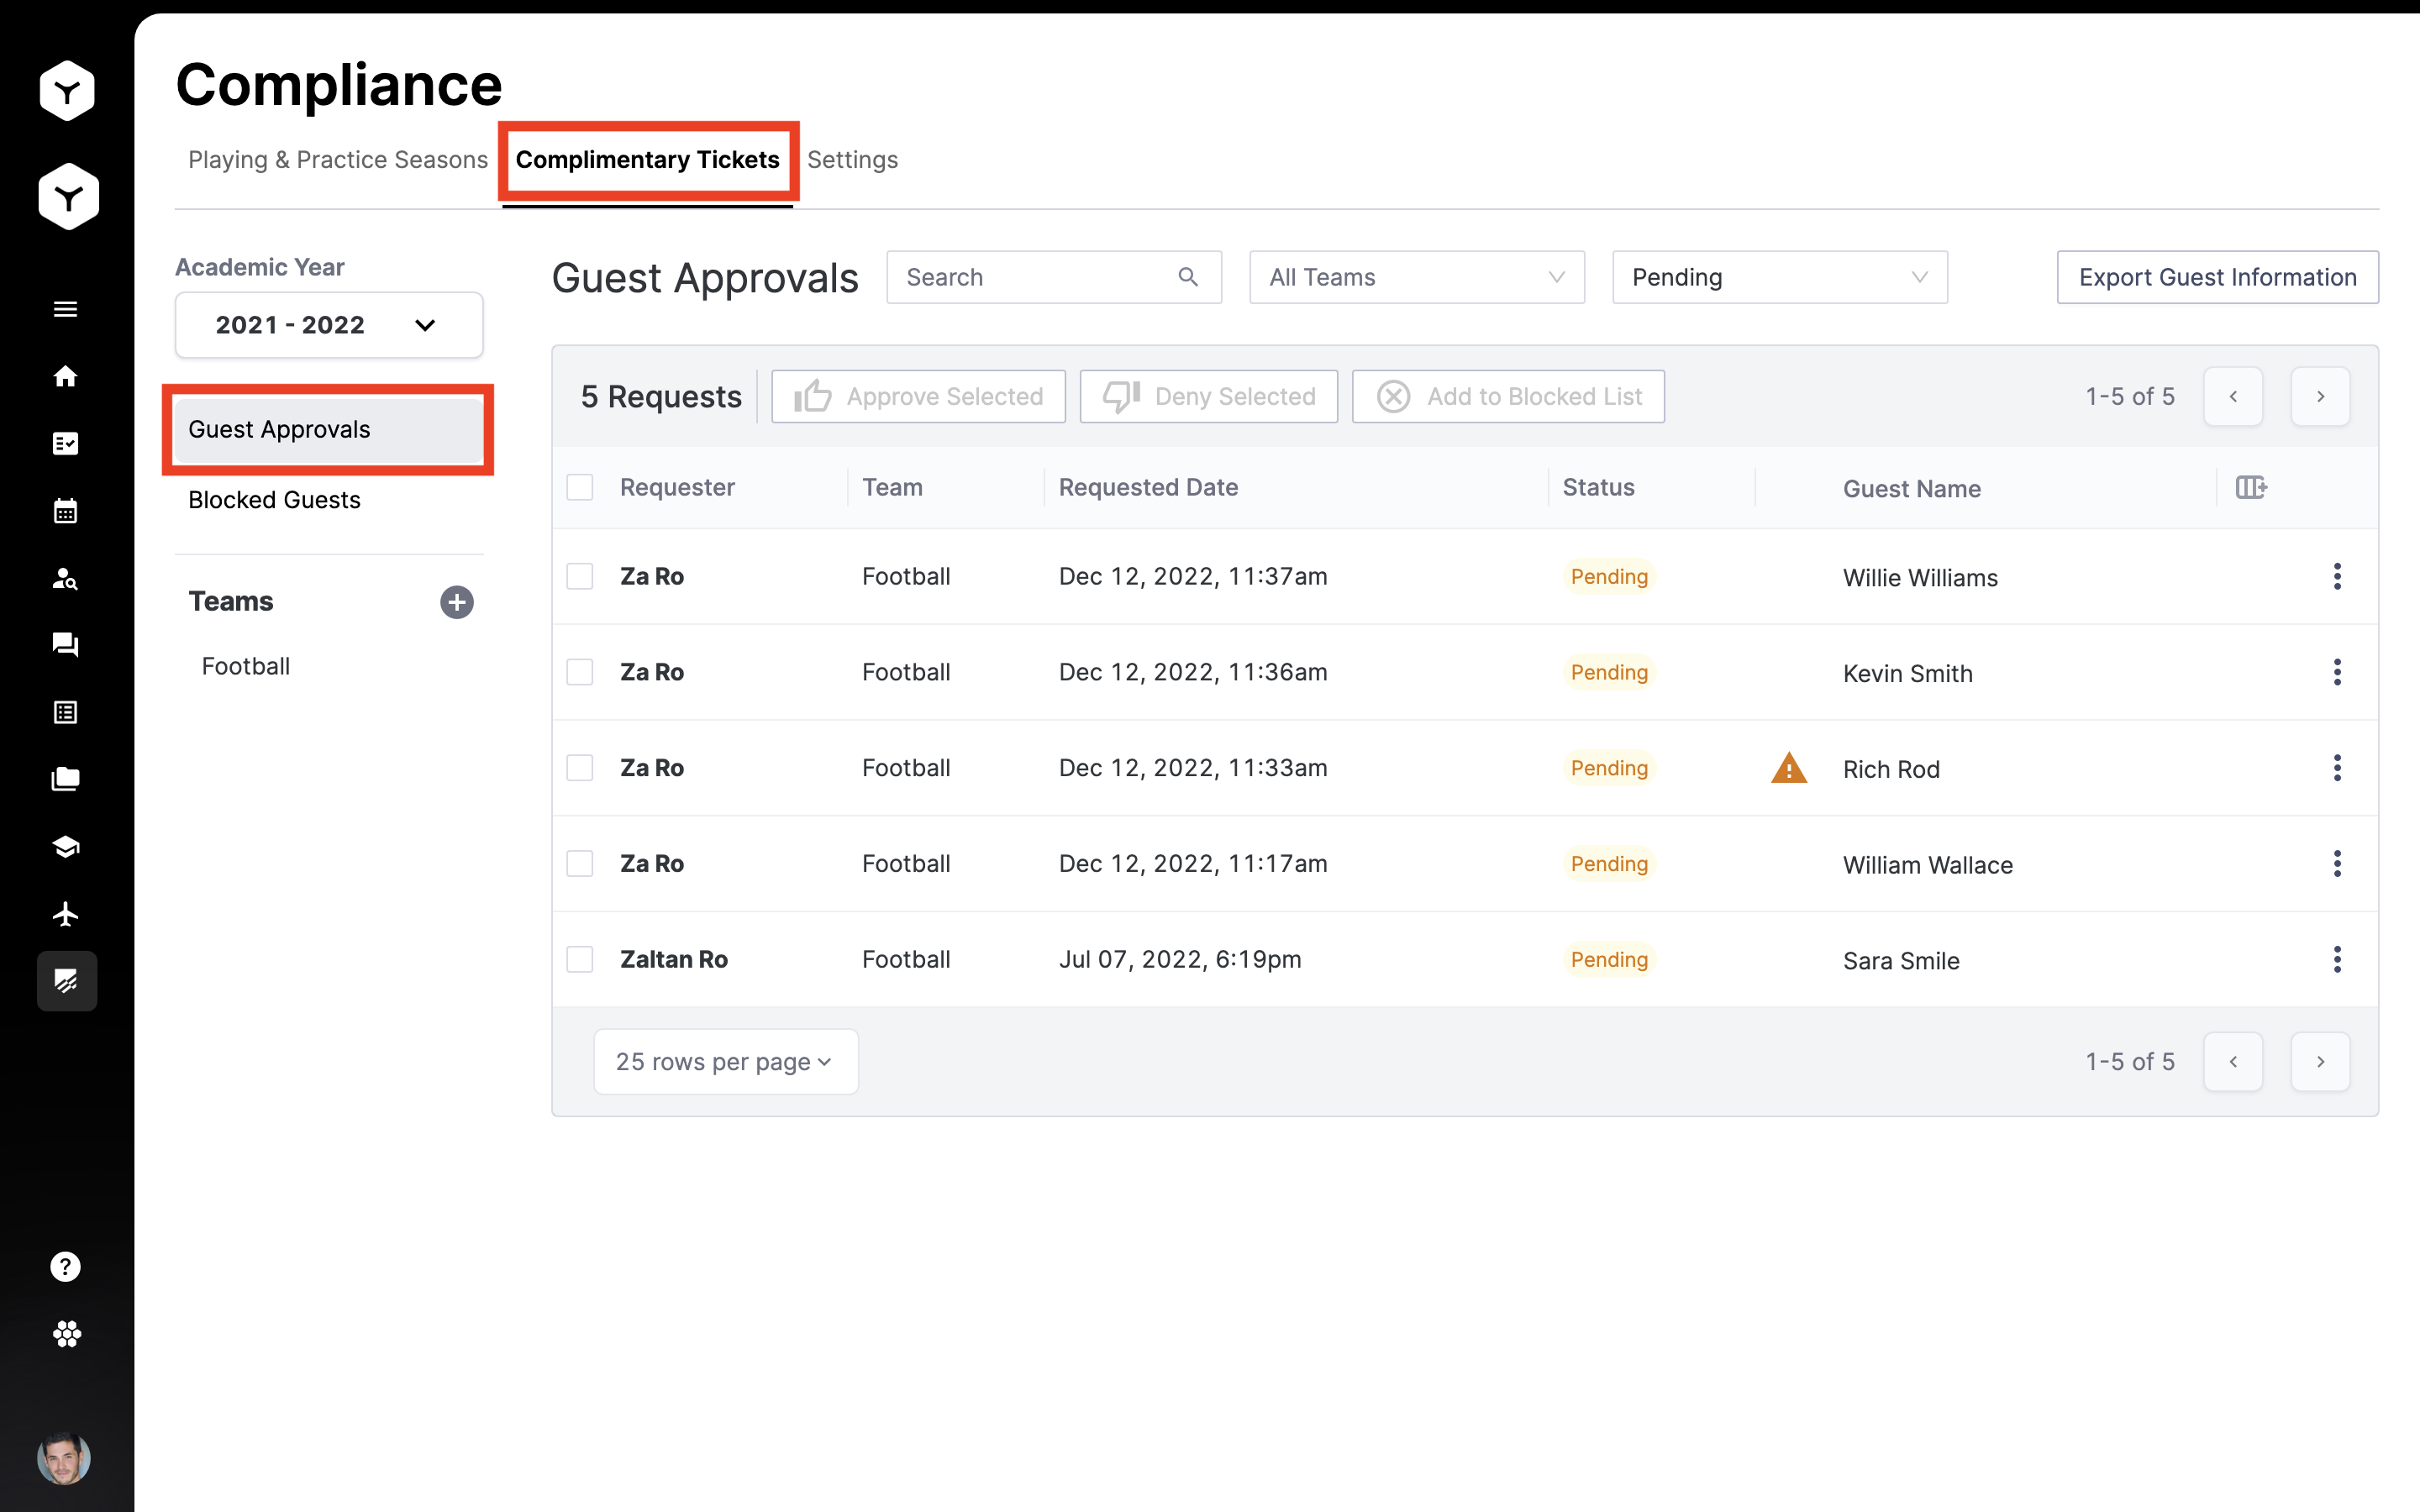The width and height of the screenshot is (2420, 1512).
Task: Click the active compliance sidebar icon
Action: [67, 981]
